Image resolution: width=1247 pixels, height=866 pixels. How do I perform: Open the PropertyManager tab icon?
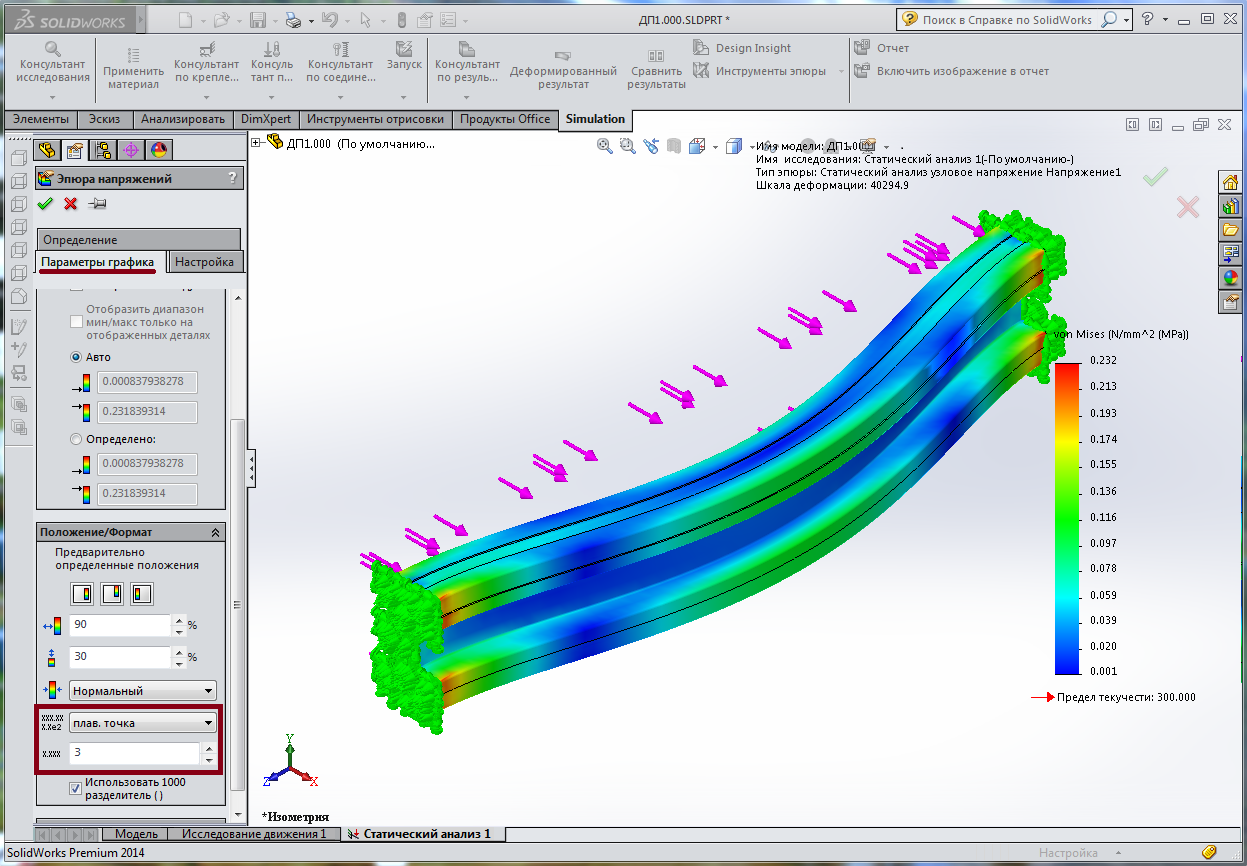tap(74, 150)
